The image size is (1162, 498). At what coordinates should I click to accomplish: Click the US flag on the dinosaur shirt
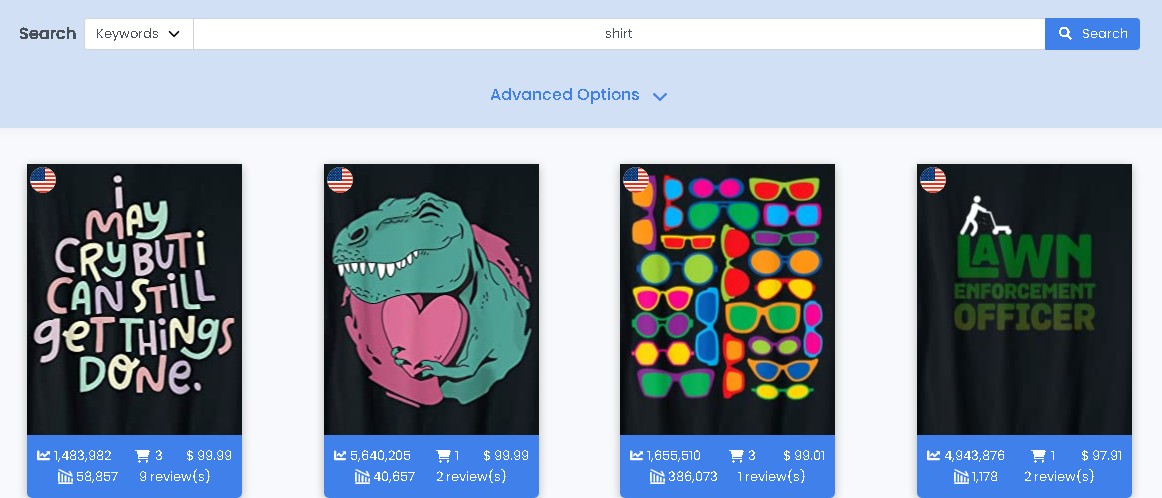coord(340,180)
